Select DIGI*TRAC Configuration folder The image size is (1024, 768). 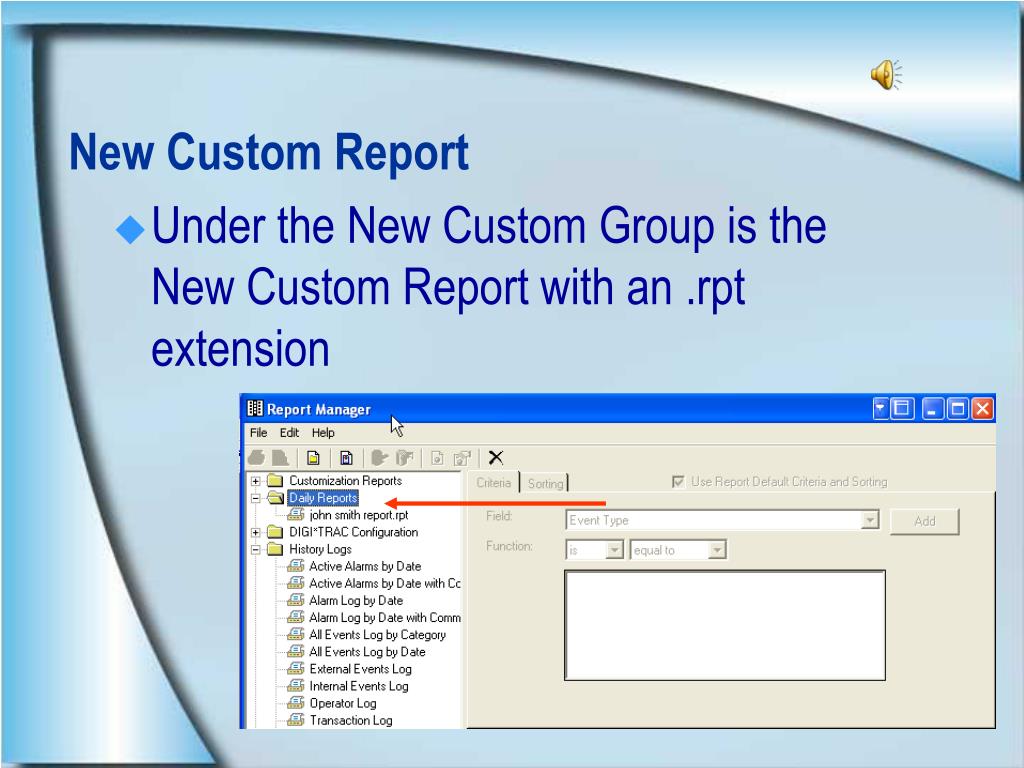click(x=353, y=532)
